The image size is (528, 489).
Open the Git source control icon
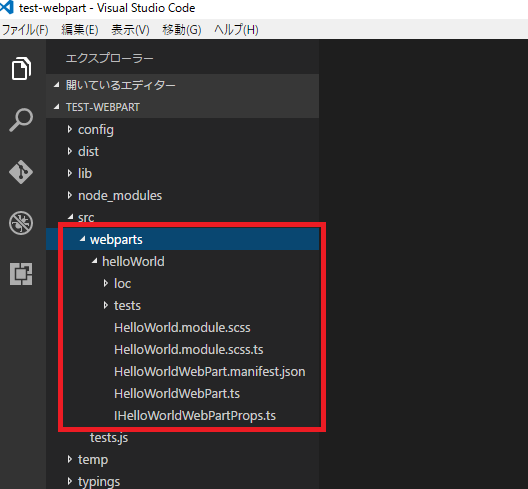pos(21,172)
